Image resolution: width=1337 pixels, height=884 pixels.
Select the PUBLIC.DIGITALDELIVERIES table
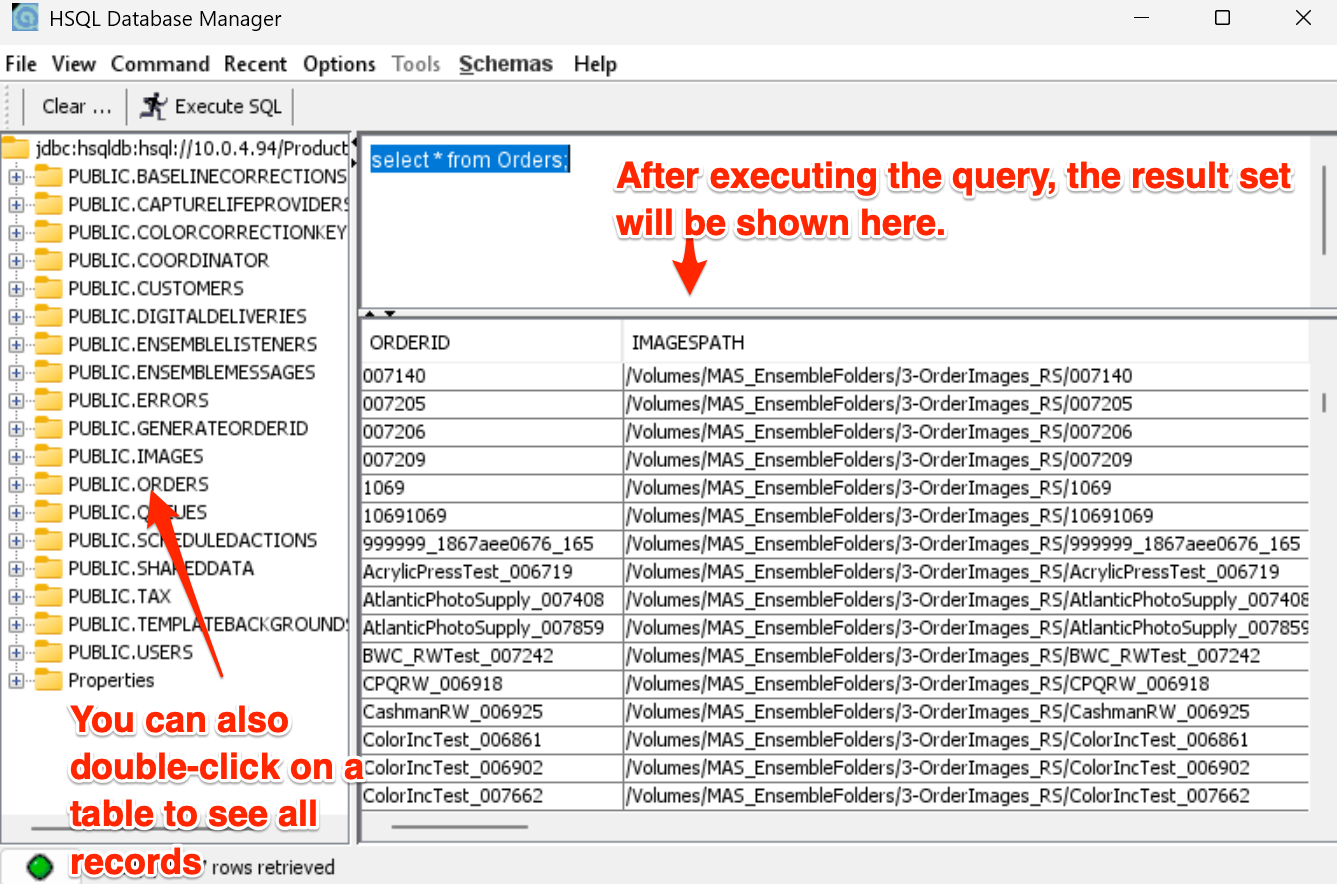coord(187,316)
